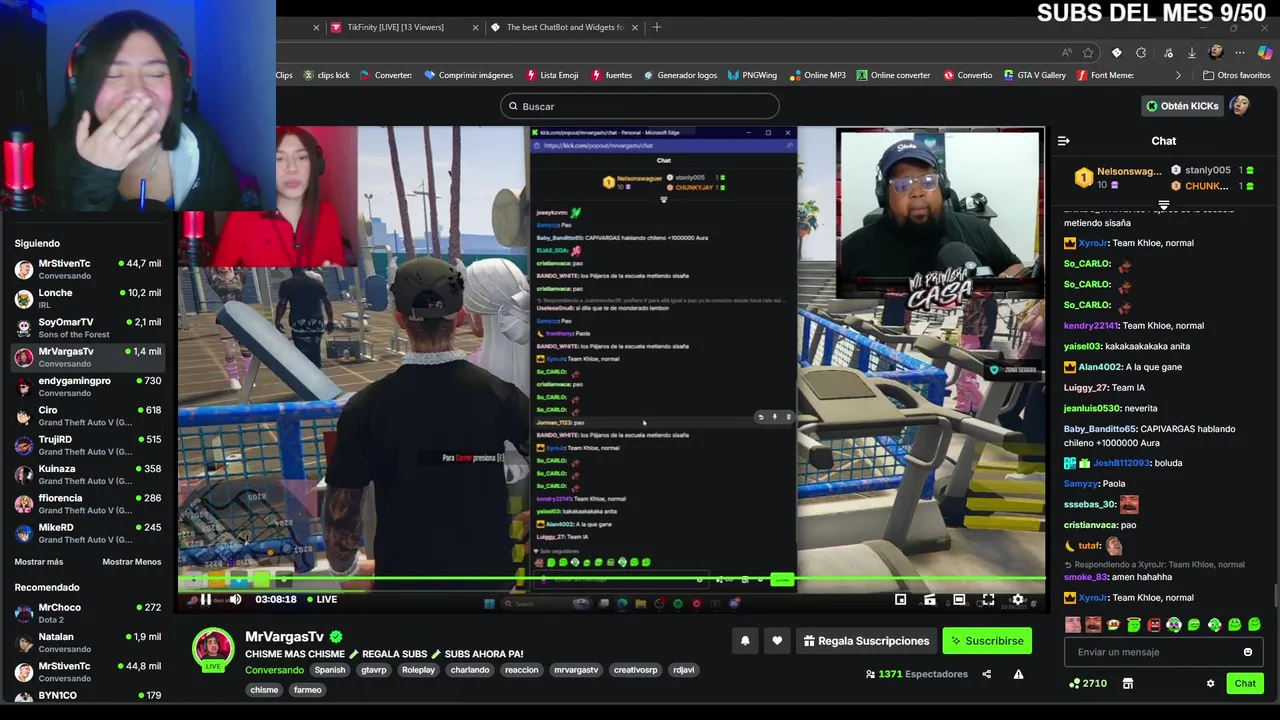Open browser downloads icon
Image resolution: width=1280 pixels, height=720 pixels.
pos(1191,52)
